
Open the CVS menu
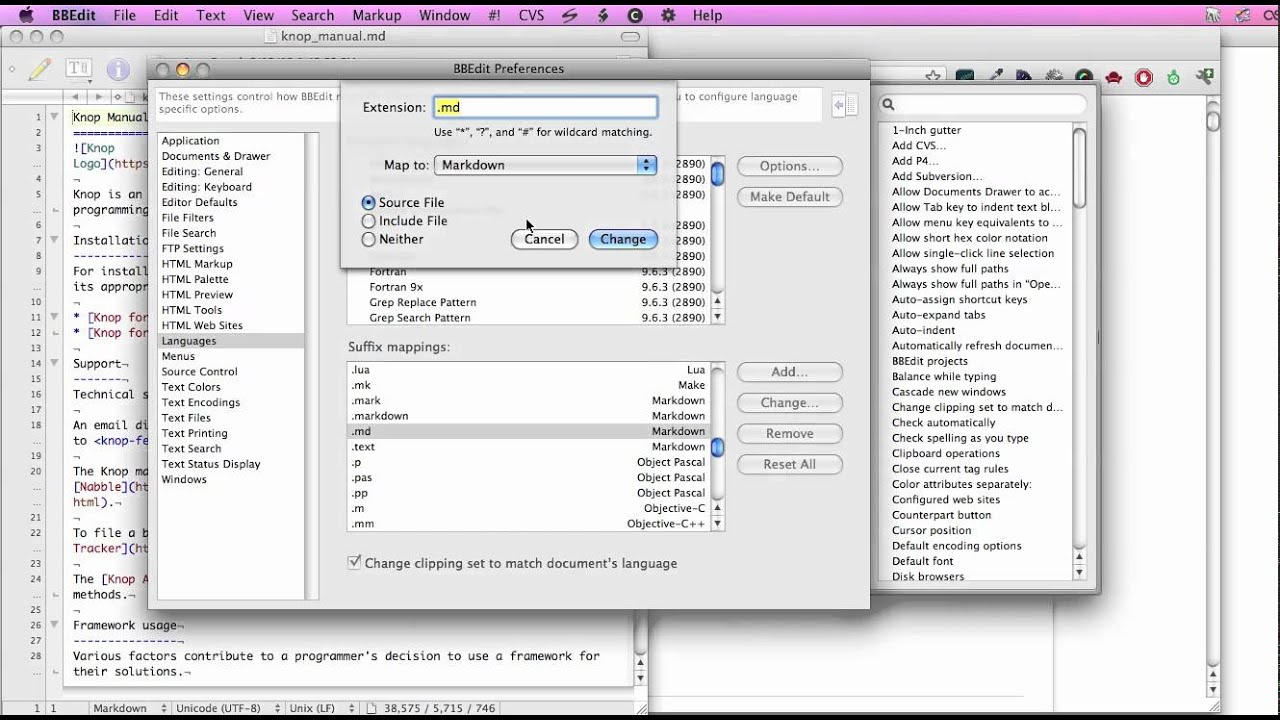(x=531, y=15)
